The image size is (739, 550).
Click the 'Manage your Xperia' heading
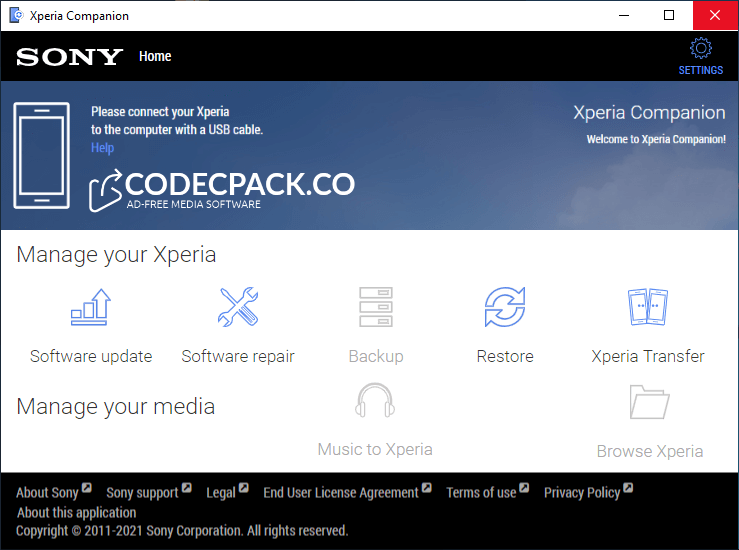click(116, 255)
